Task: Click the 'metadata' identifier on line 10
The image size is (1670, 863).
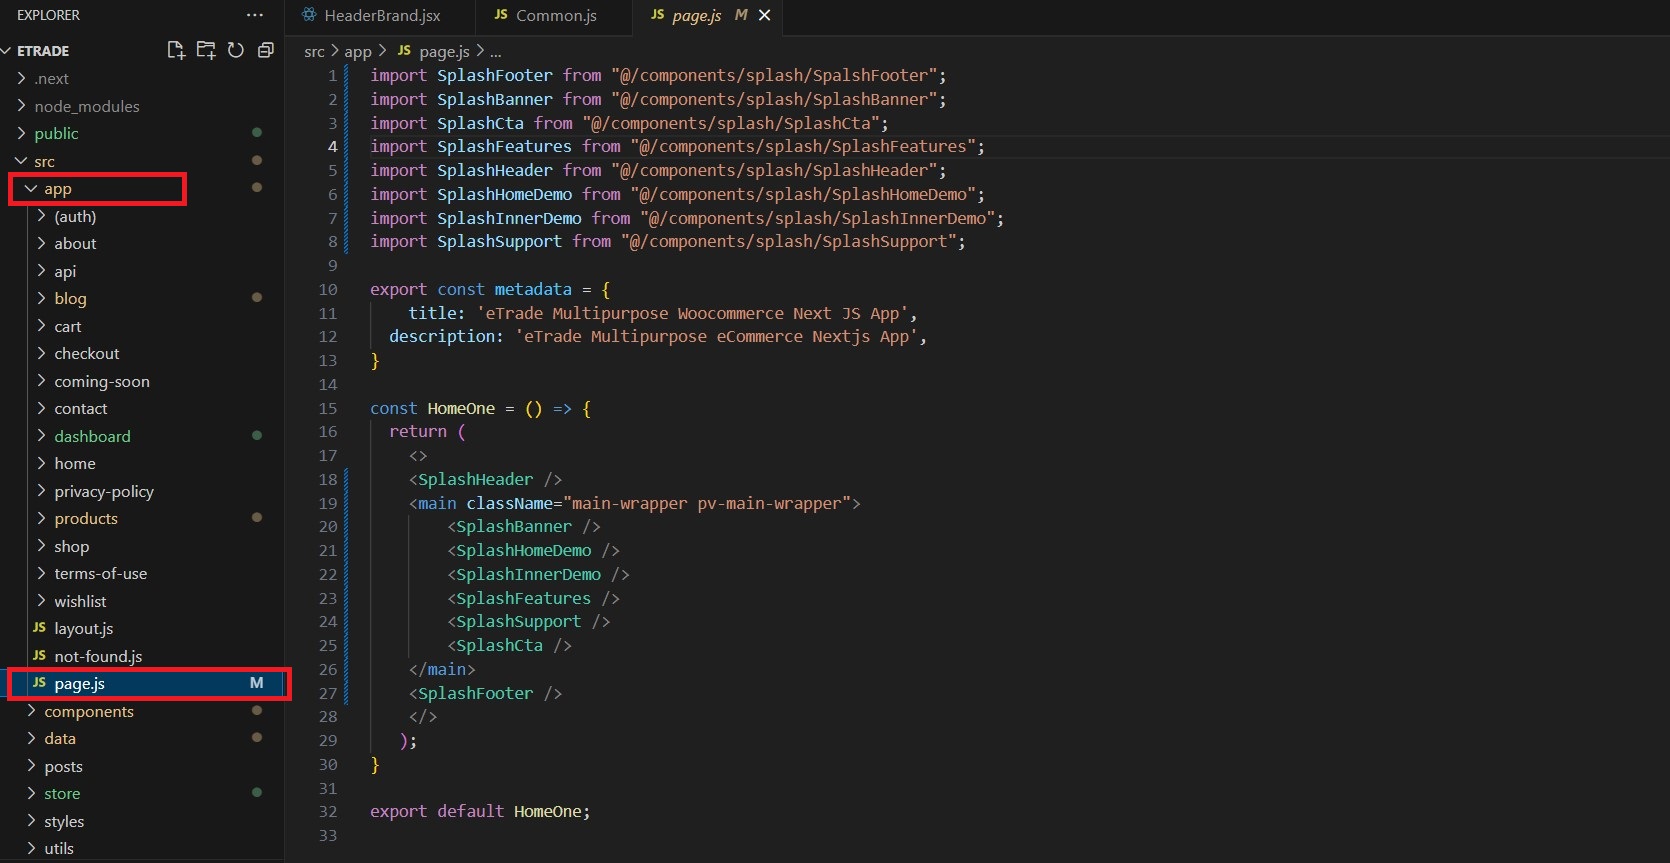Action: (x=533, y=289)
